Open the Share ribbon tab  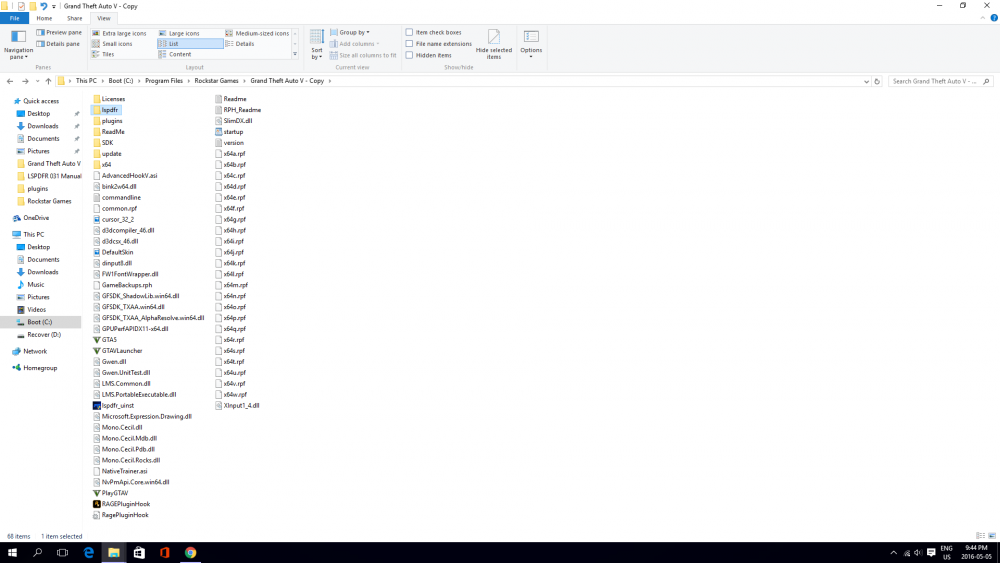75,18
